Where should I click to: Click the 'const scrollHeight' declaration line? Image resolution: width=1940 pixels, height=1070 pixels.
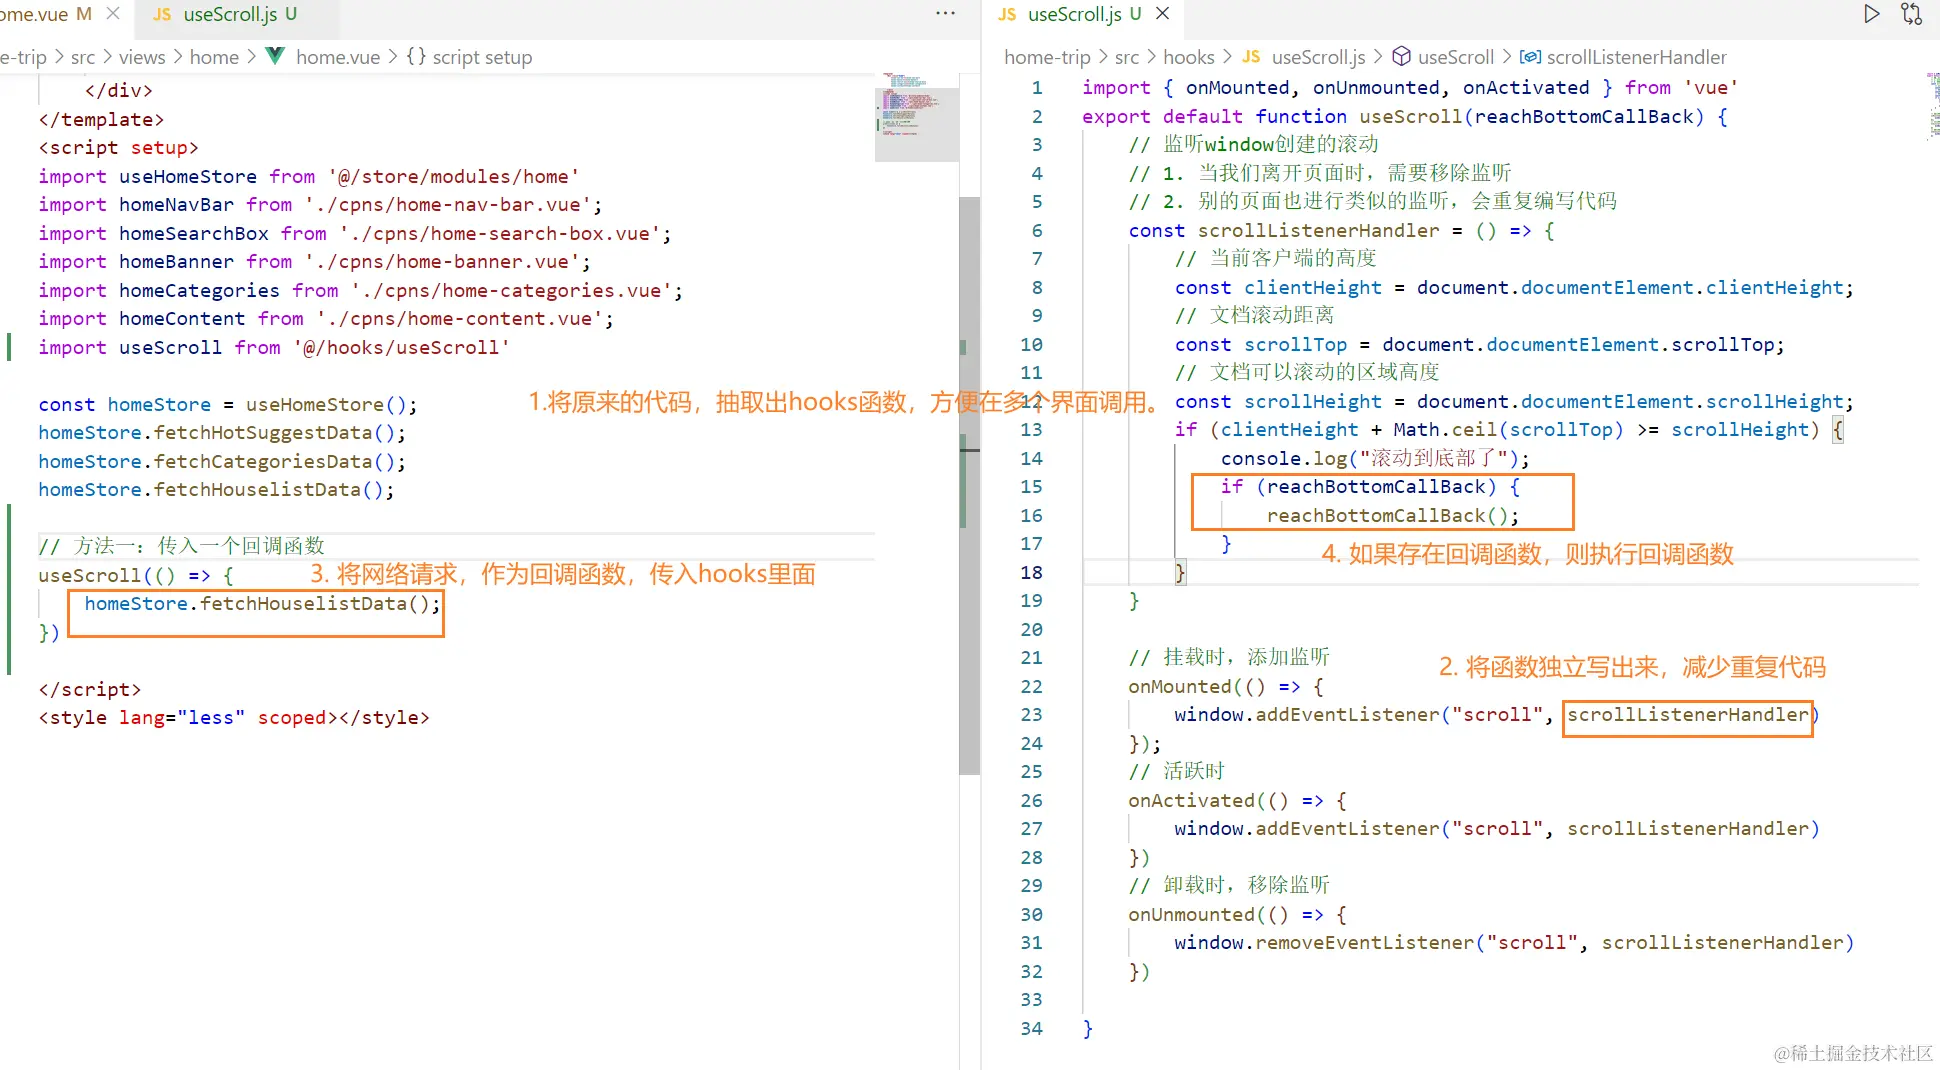(1514, 401)
